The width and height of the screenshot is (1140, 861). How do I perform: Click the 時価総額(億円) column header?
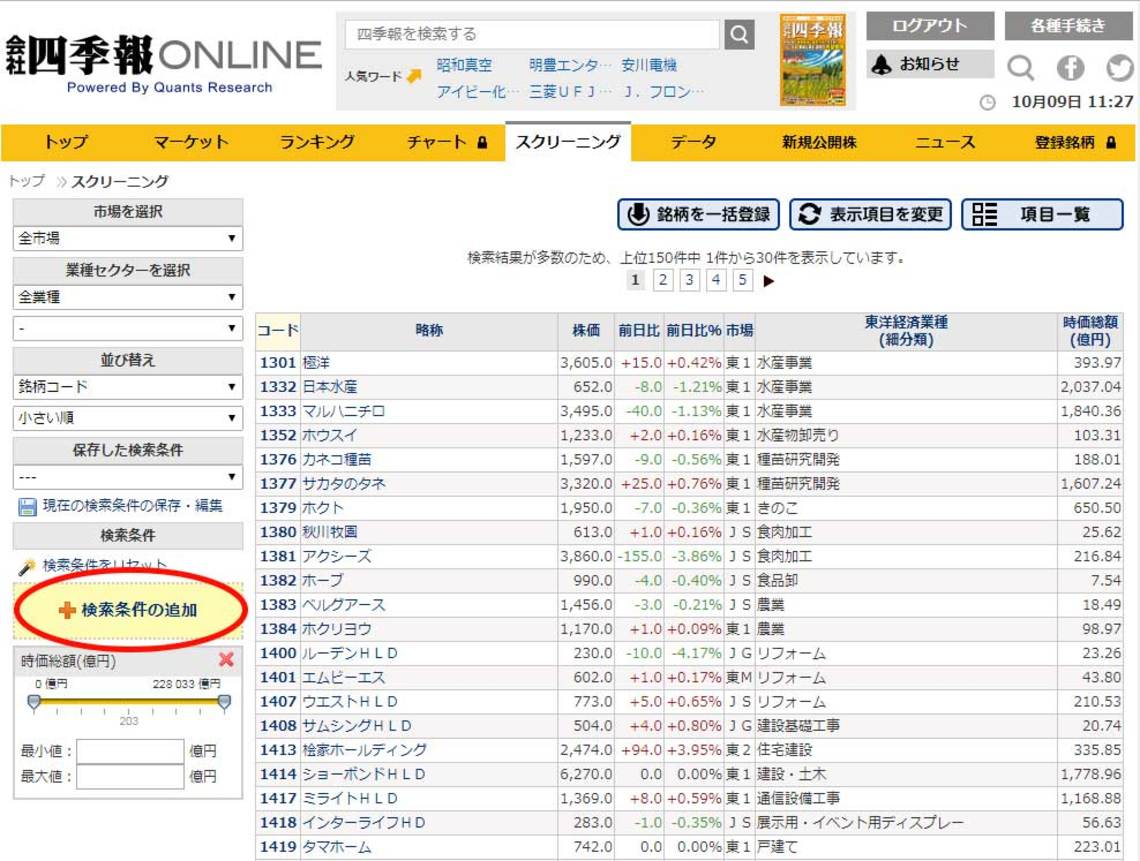(1090, 331)
